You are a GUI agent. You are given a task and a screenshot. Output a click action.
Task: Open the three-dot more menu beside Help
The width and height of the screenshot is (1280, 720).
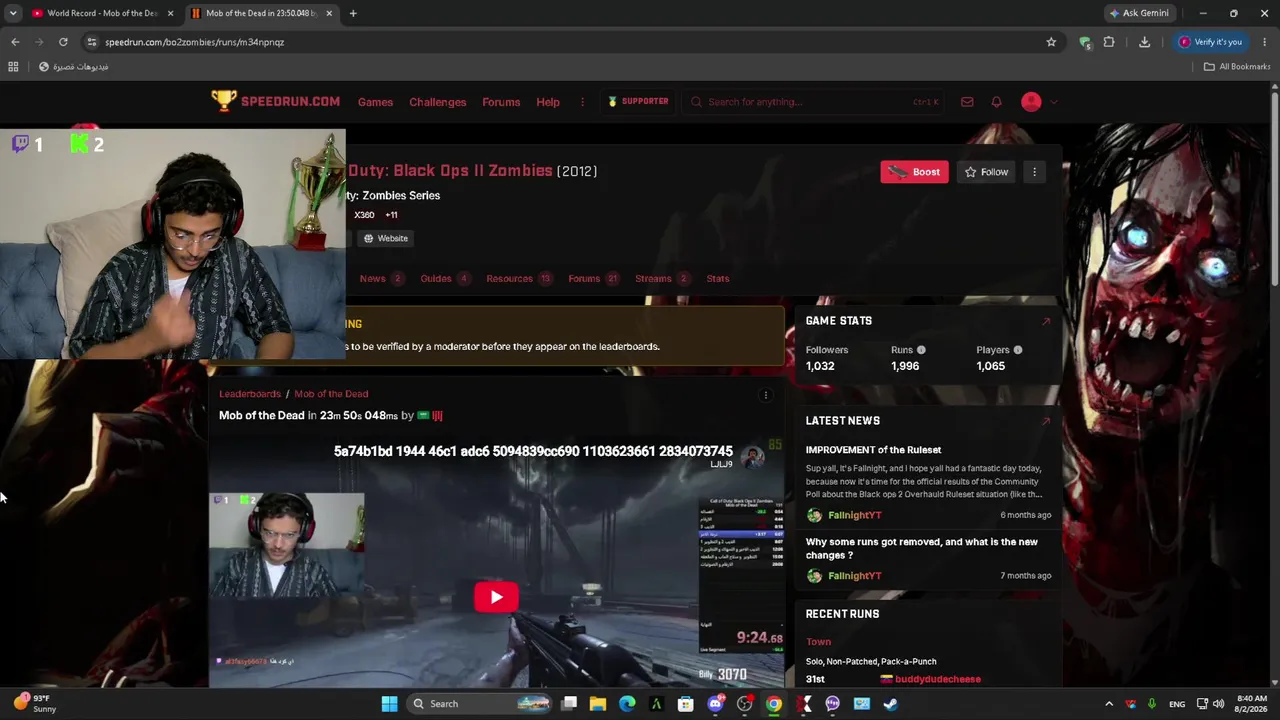(x=582, y=102)
